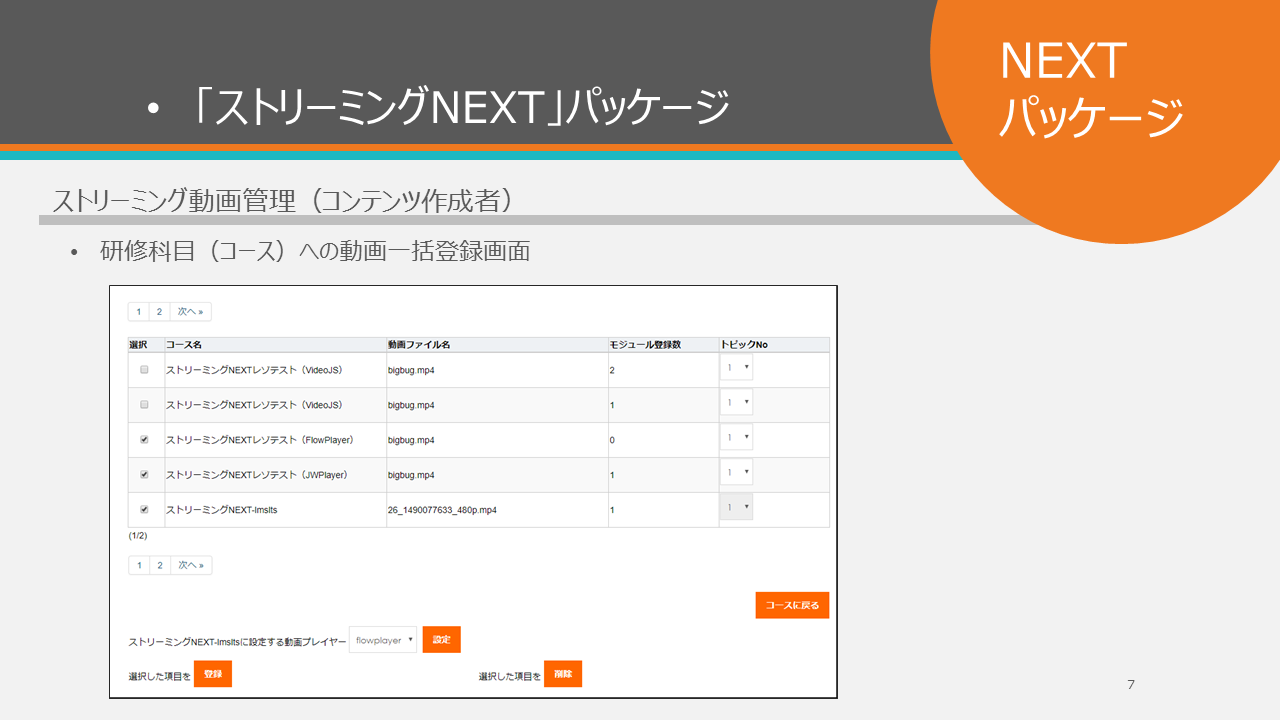Click the 登録 button for selected items

coord(213,675)
